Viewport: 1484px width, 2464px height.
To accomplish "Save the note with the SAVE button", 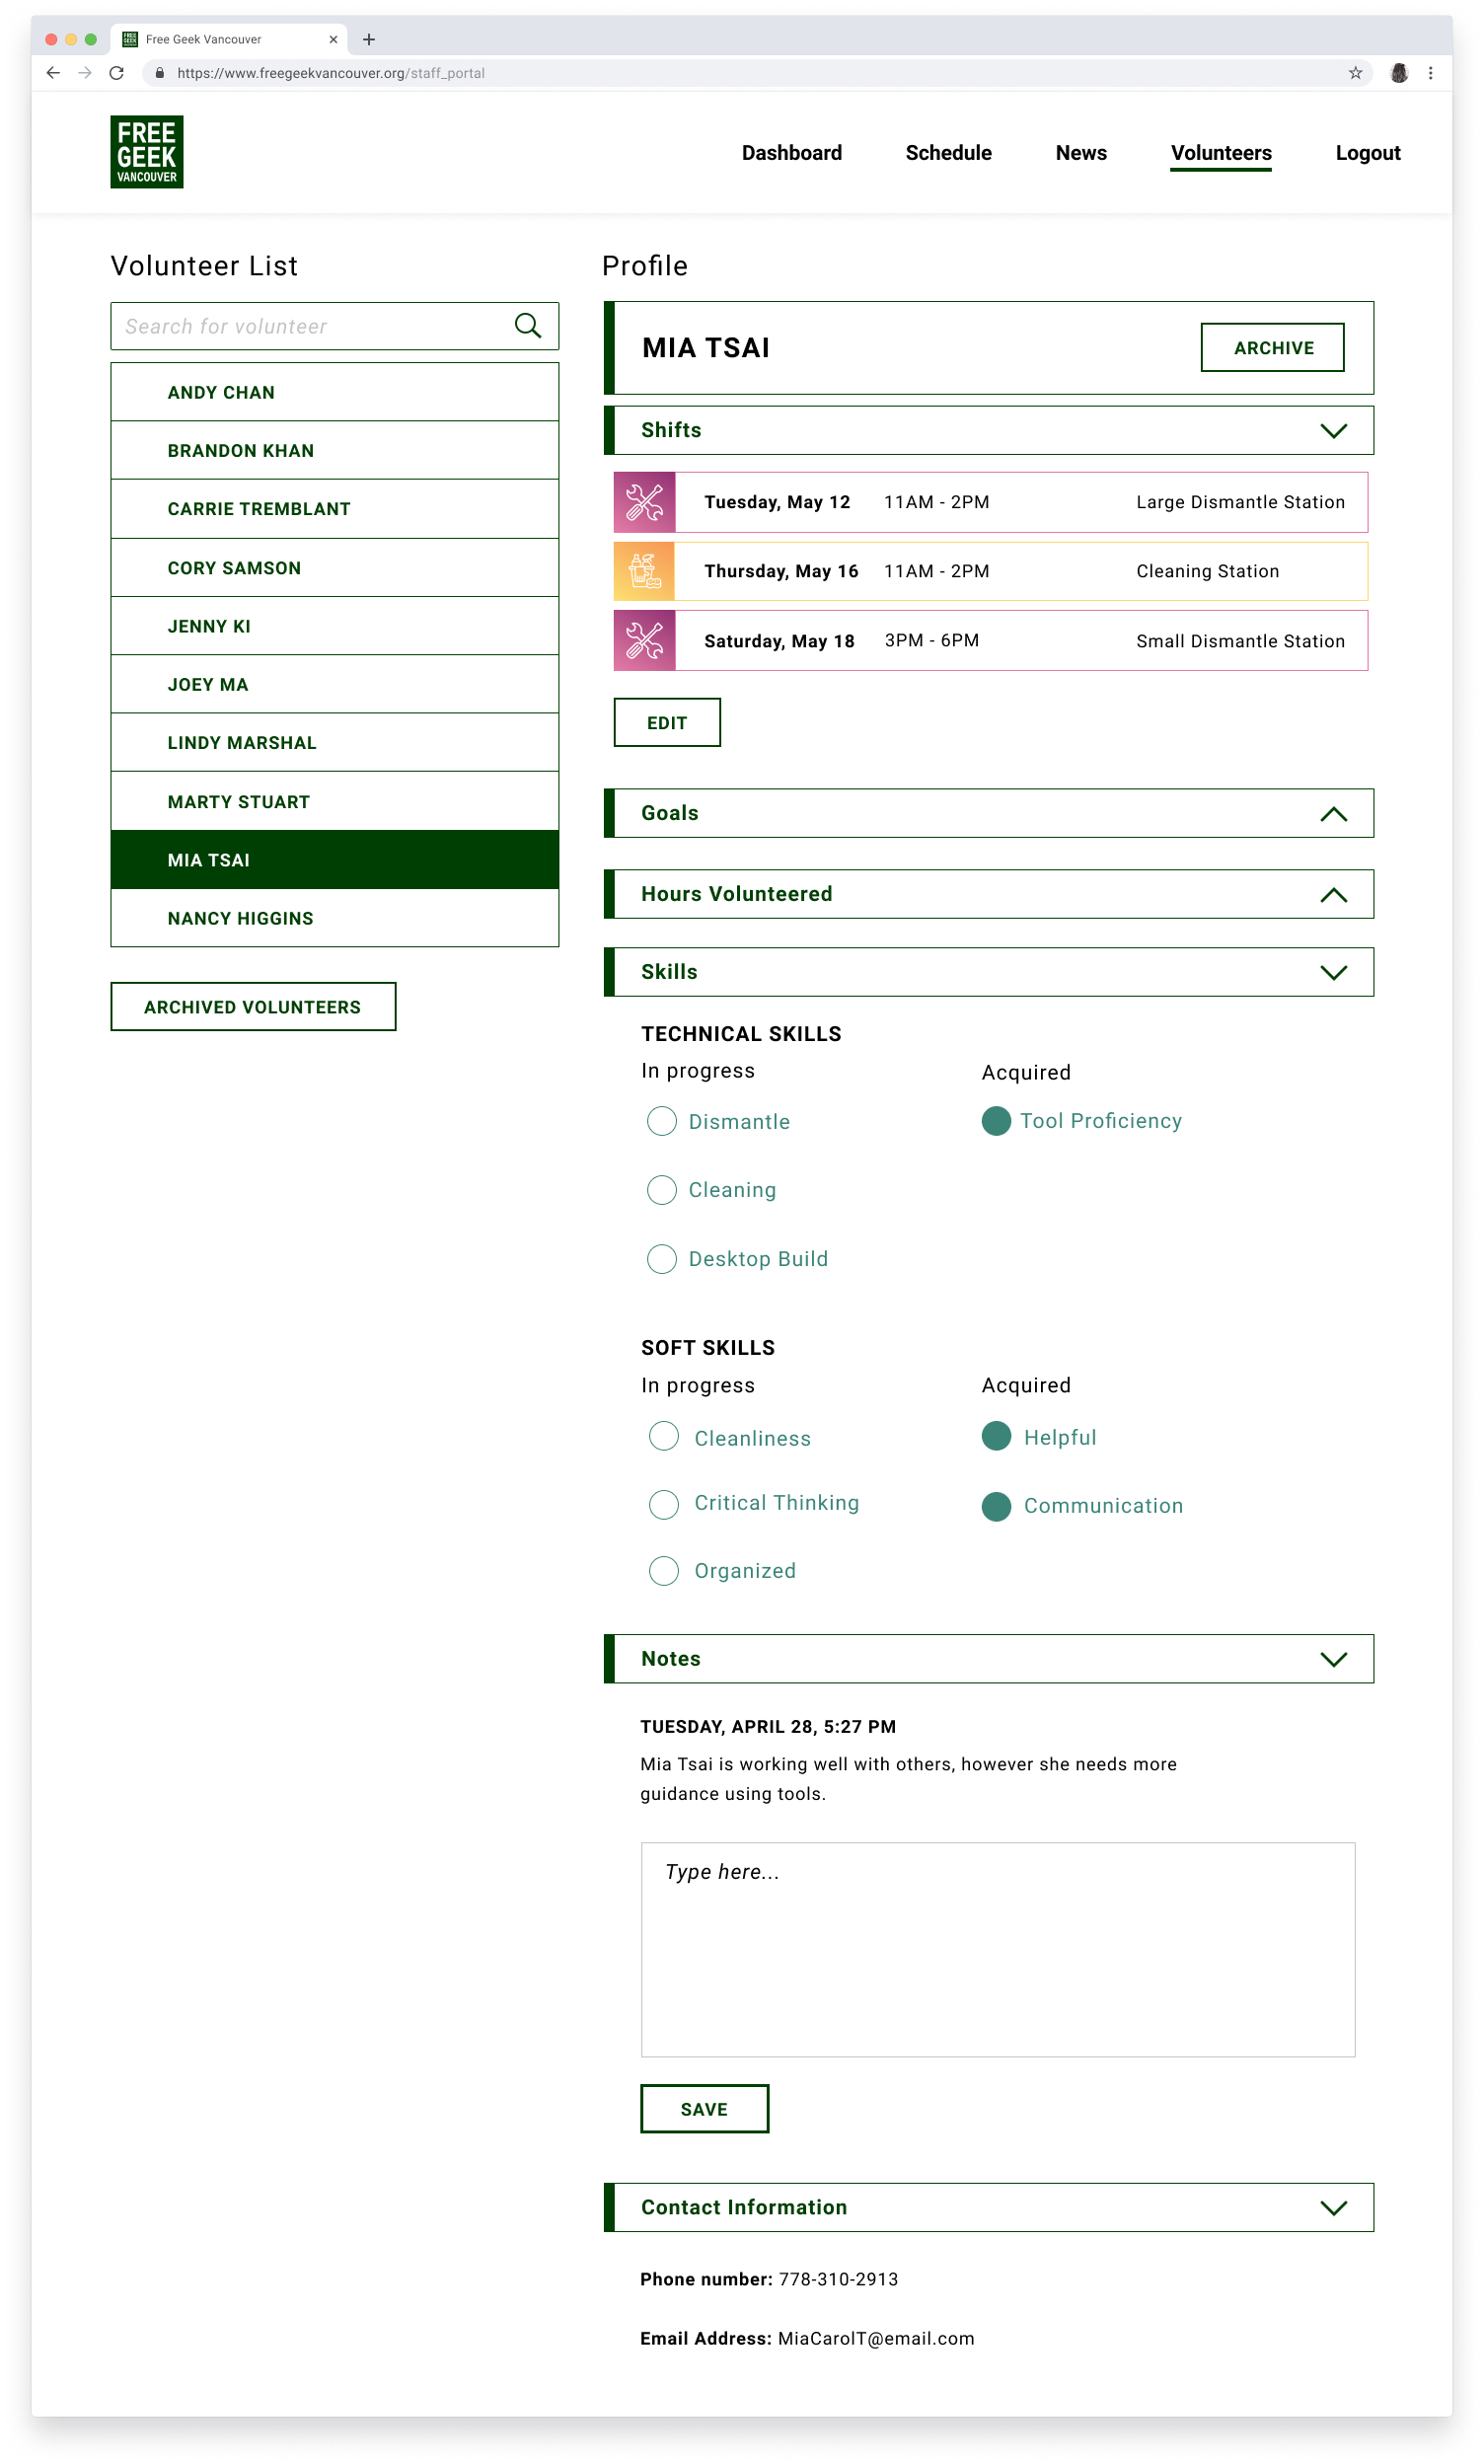I will pyautogui.click(x=705, y=2109).
